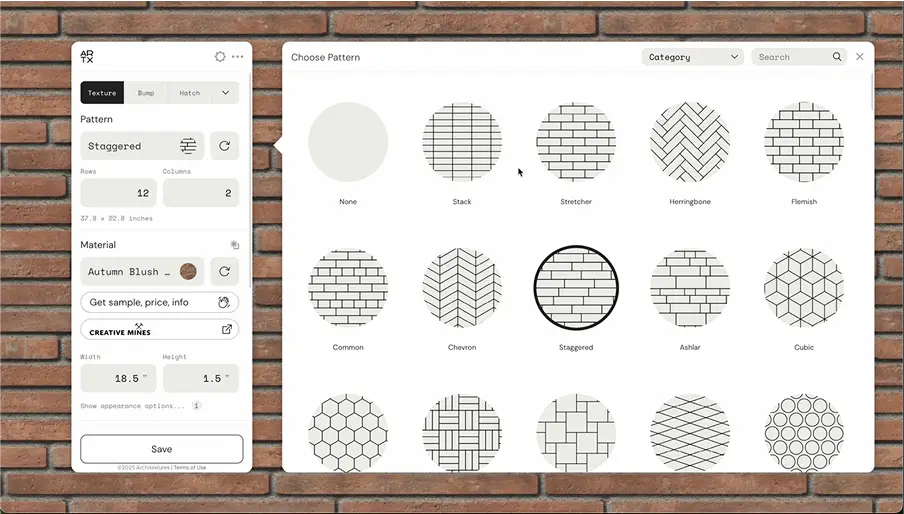Open the Terms of Use link
Viewport: 904px width, 514px height.
point(190,467)
